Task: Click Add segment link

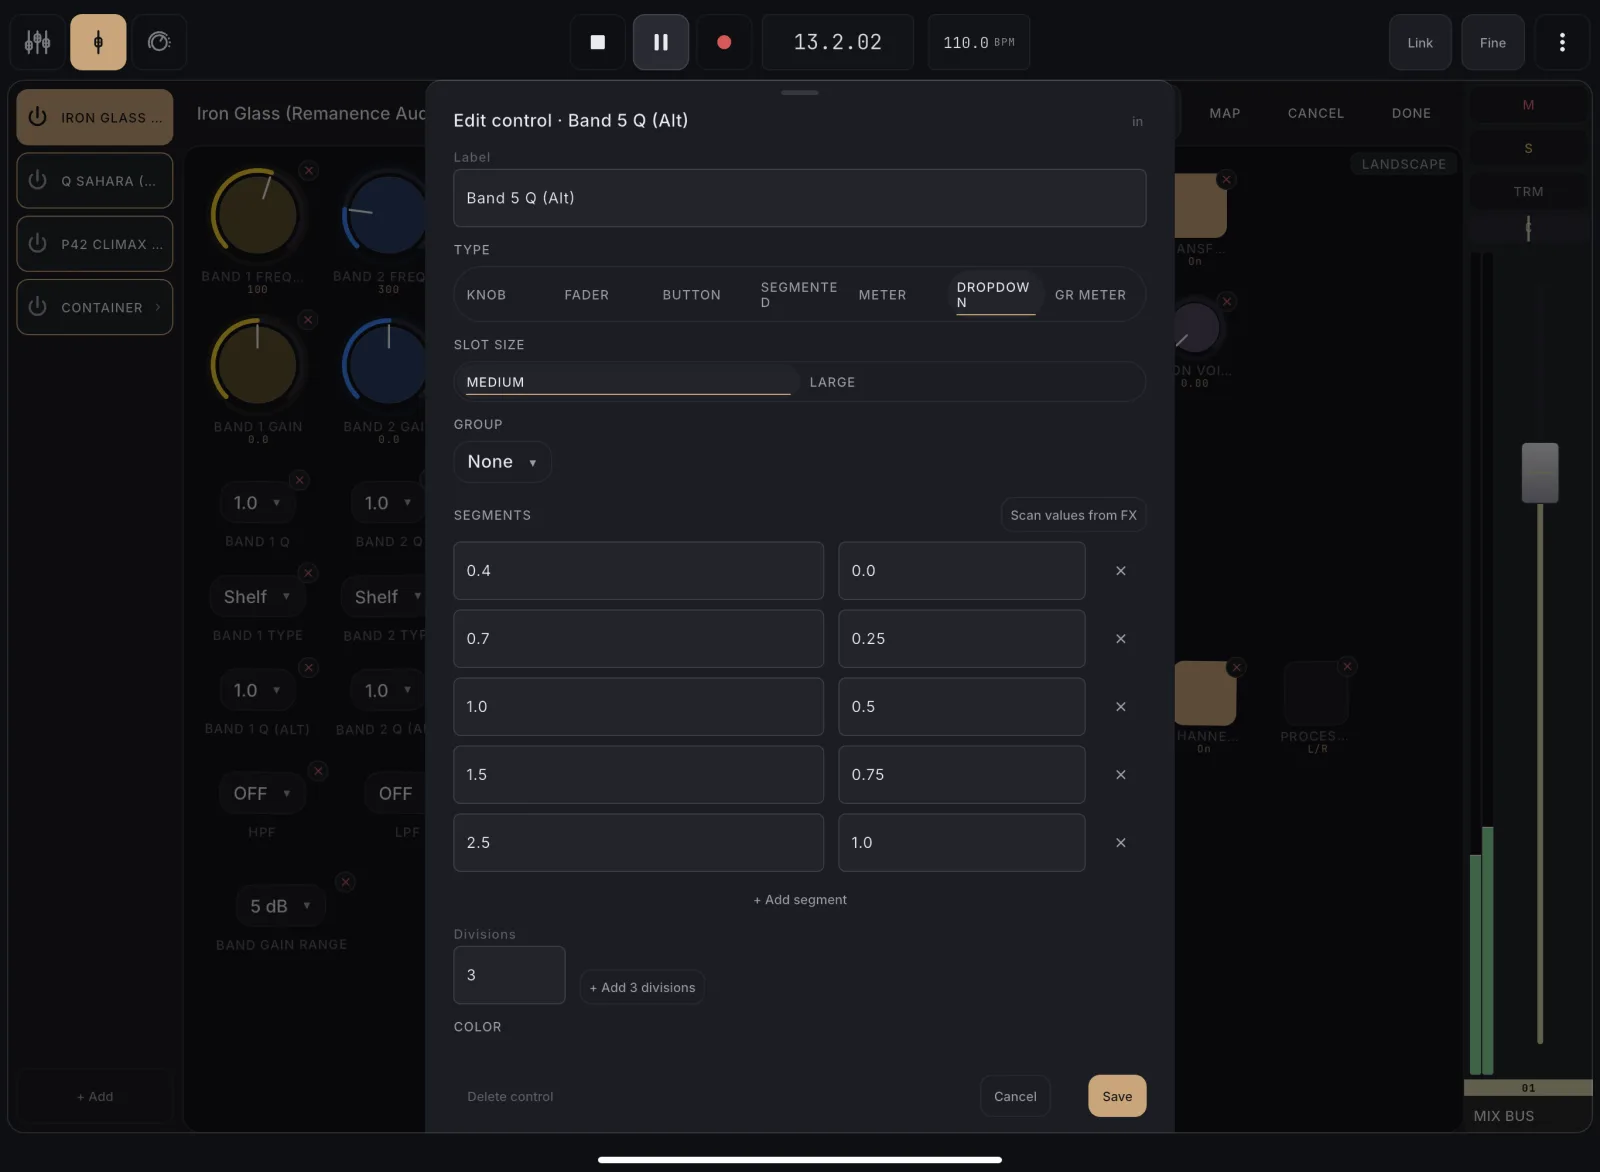Action: click(x=800, y=900)
